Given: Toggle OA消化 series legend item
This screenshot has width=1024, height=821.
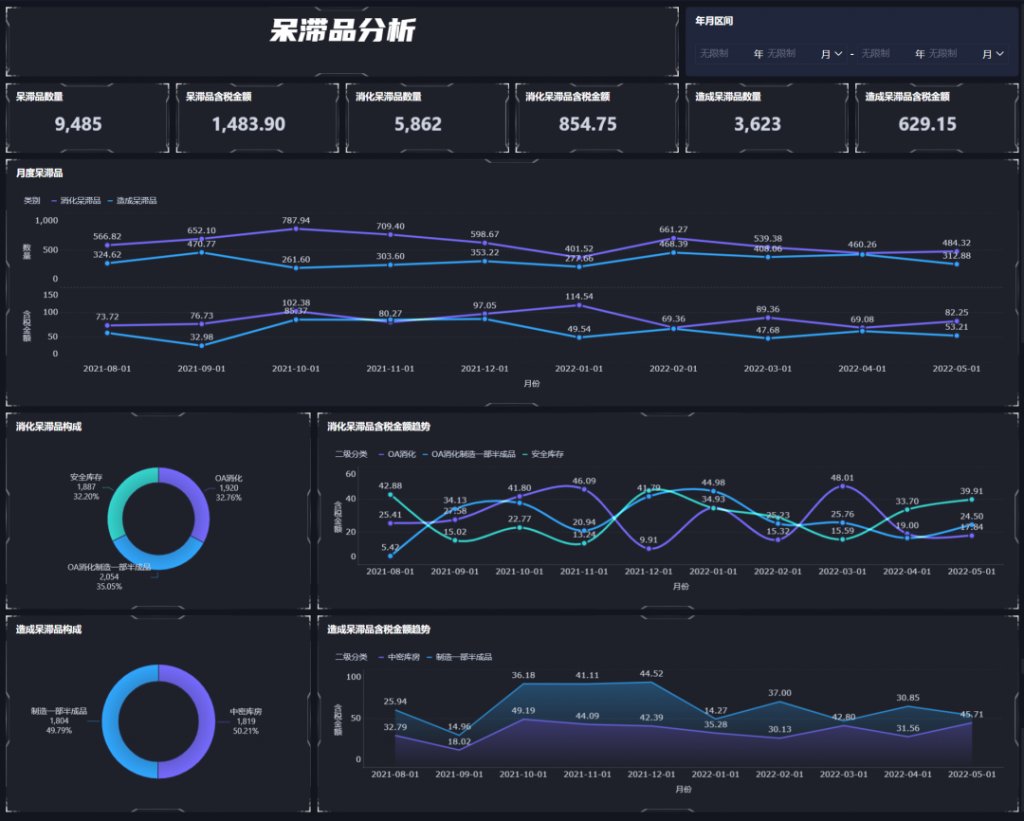Looking at the screenshot, I should [400, 454].
